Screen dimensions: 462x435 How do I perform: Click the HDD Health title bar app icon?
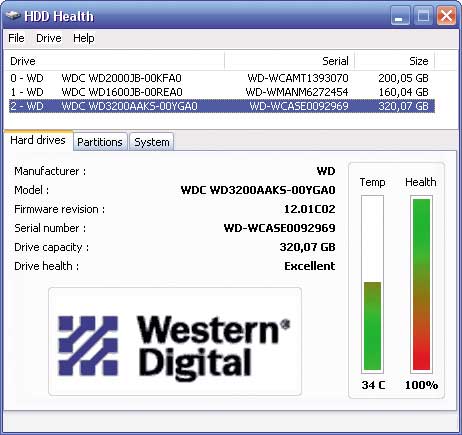point(13,16)
